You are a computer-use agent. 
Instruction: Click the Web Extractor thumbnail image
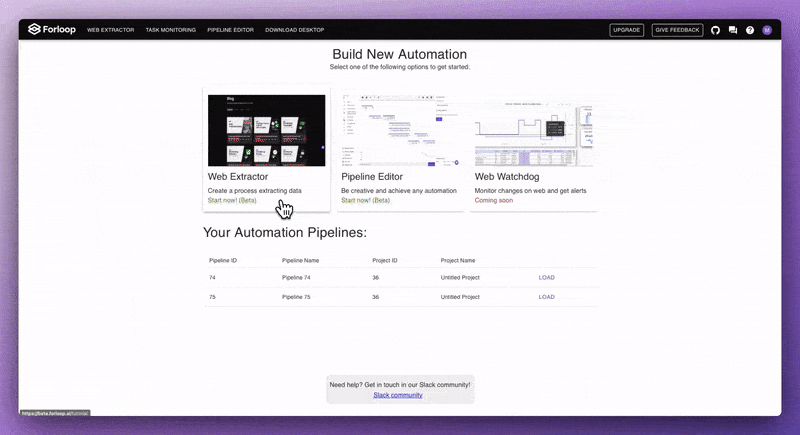click(266, 130)
